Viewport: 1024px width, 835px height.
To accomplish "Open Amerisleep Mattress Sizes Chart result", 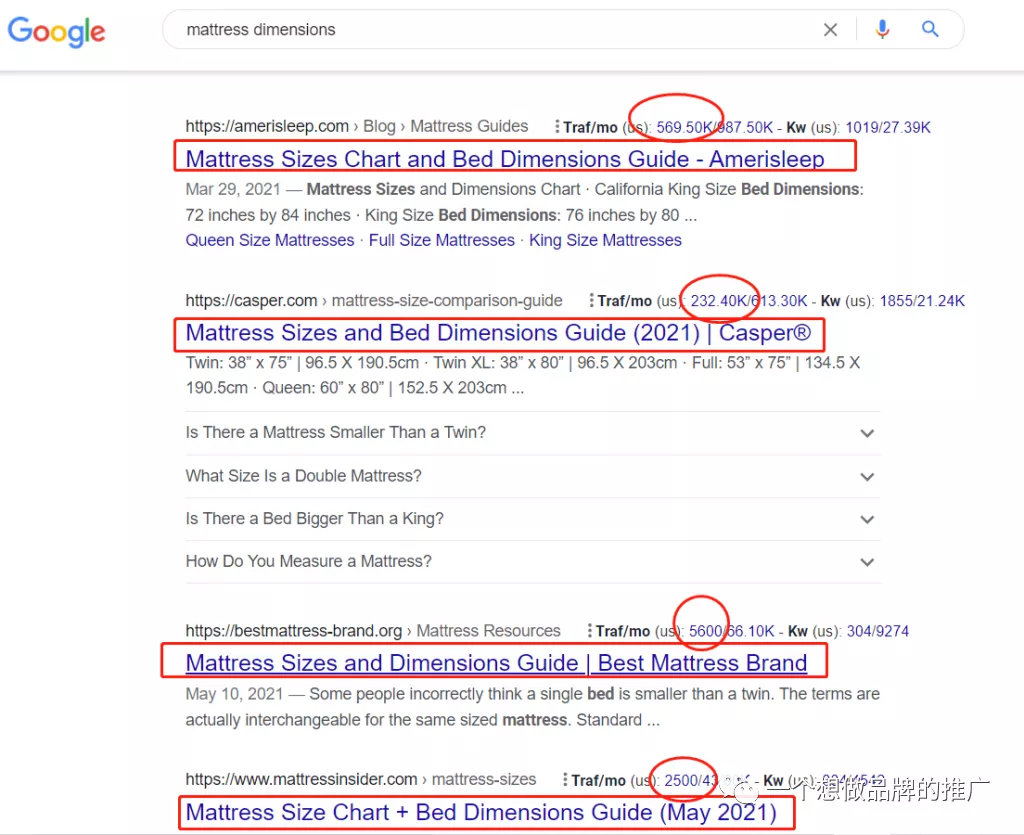I will click(x=505, y=159).
